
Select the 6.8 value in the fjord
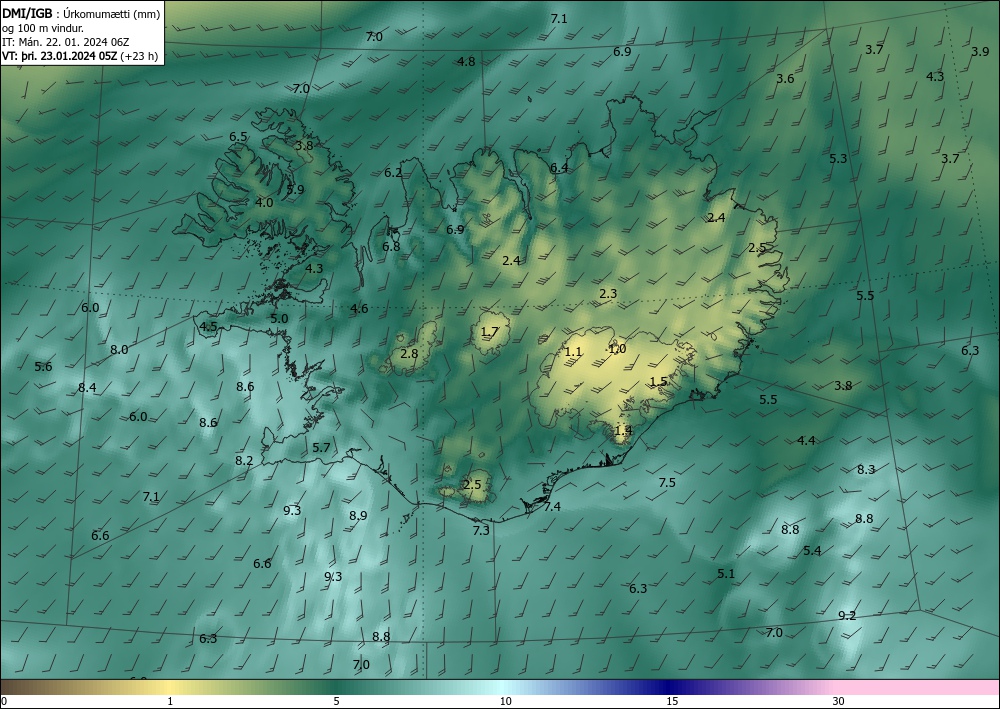[x=391, y=246]
